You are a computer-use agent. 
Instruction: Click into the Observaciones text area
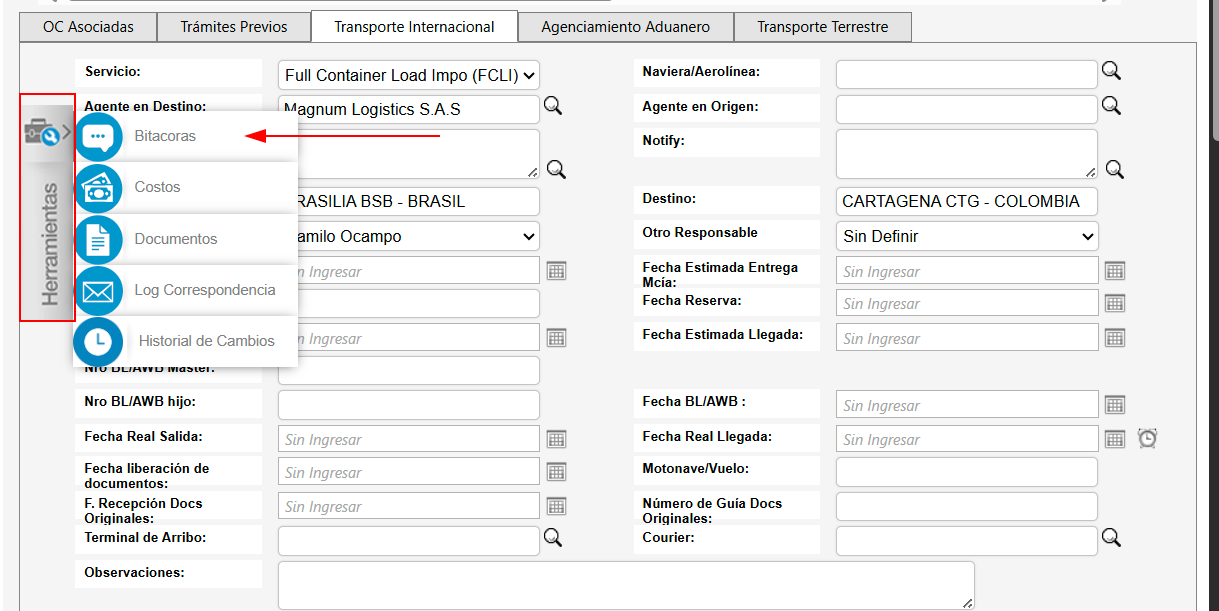pyautogui.click(x=625, y=585)
